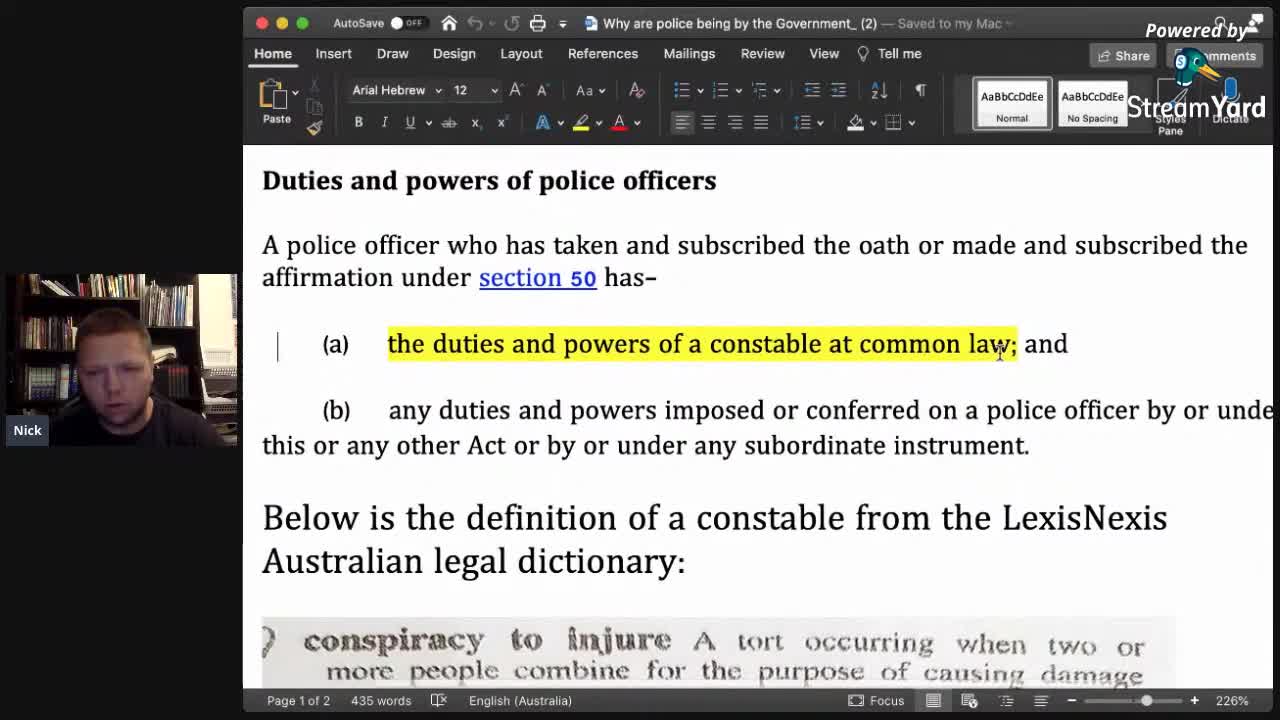Switch to Web Layout view

(x=969, y=700)
